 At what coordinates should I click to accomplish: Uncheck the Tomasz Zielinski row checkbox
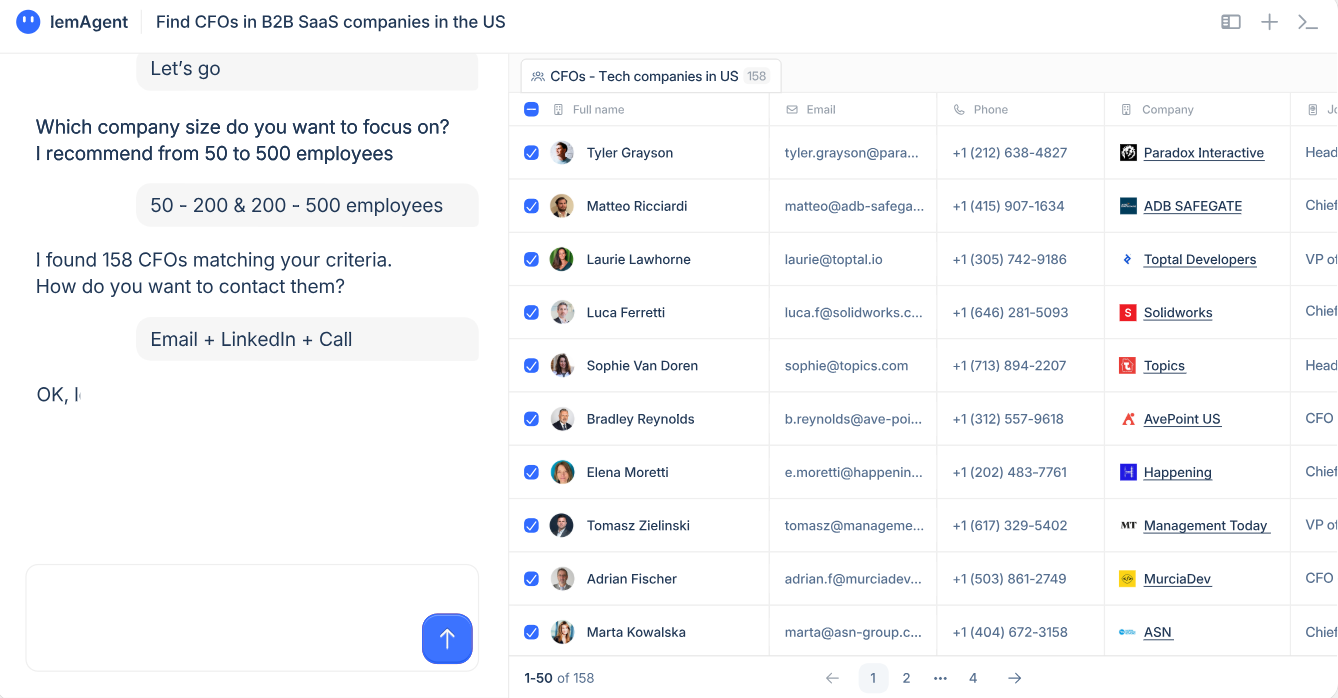(531, 525)
